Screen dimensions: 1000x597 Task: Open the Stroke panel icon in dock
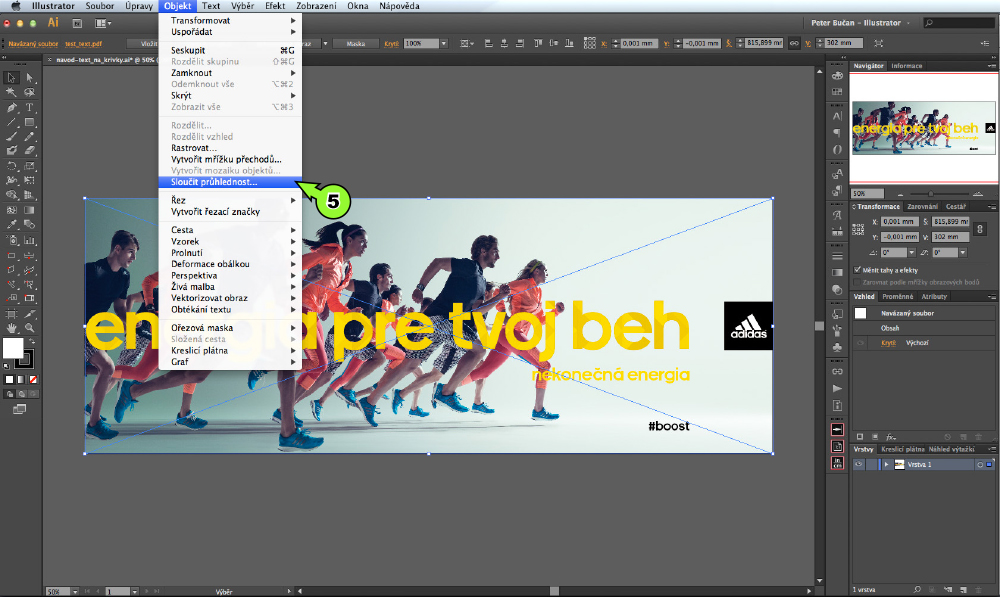837,256
